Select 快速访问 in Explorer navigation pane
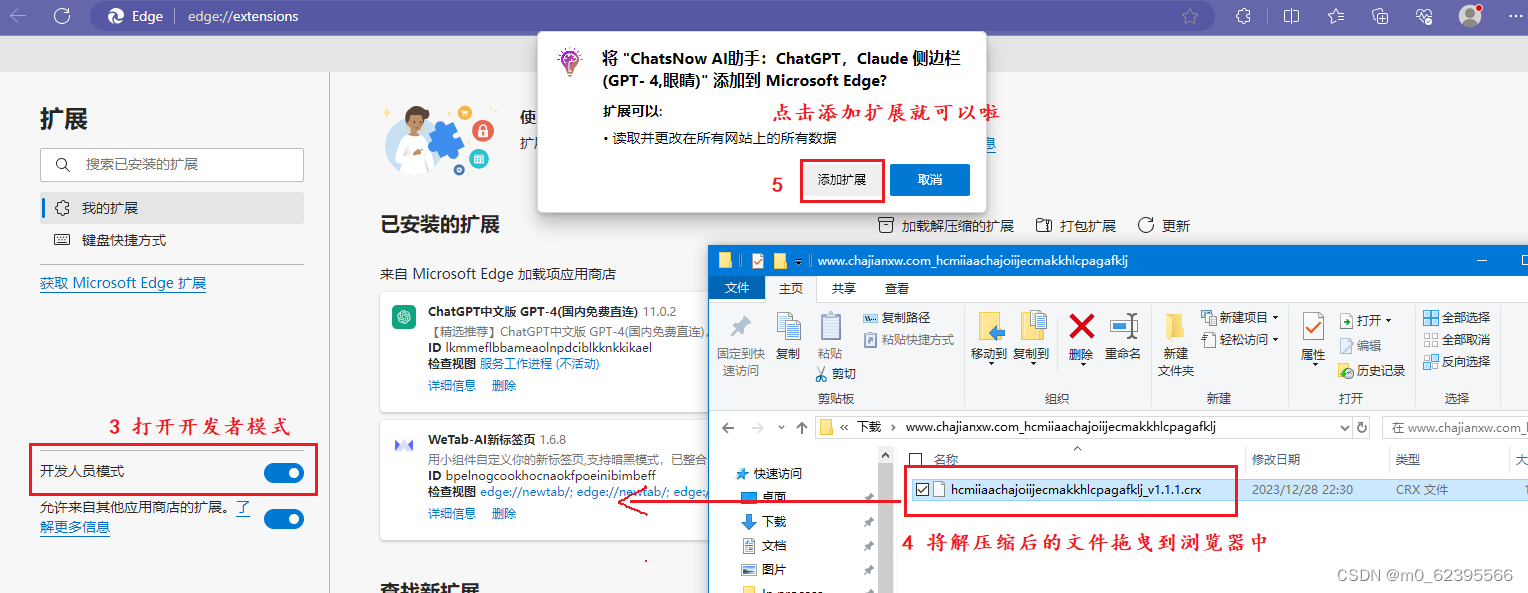 click(768, 473)
